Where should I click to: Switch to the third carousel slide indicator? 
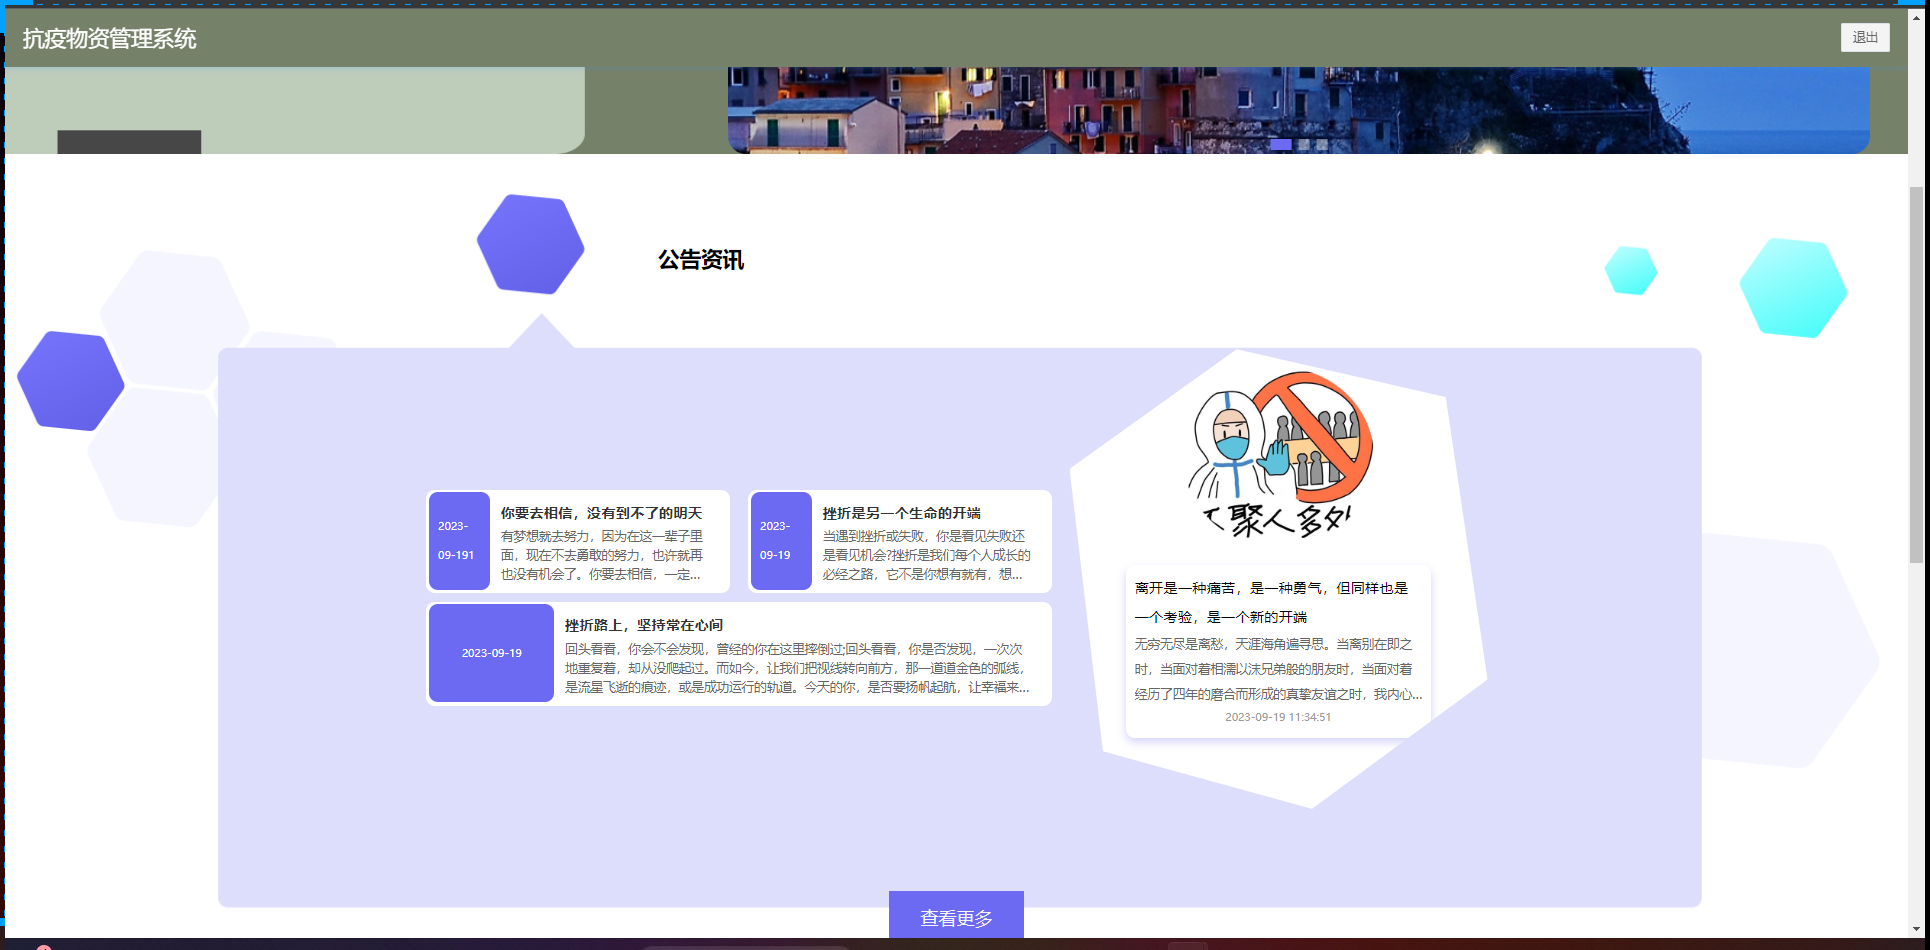[1322, 145]
